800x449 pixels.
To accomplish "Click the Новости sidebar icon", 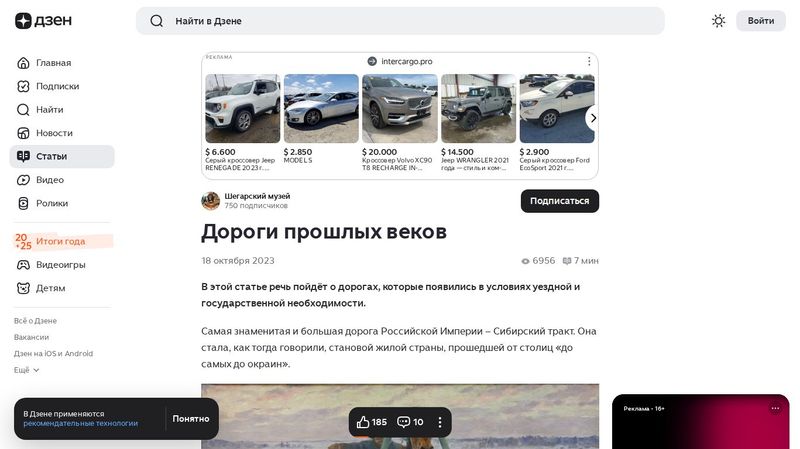I will [24, 133].
